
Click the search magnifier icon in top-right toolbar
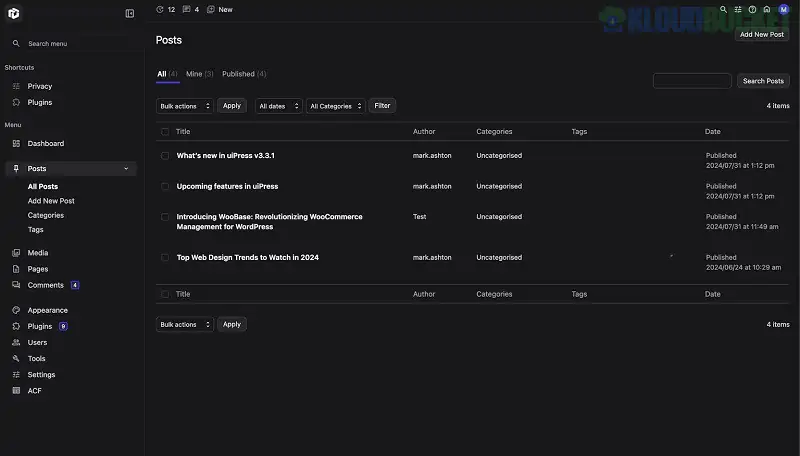724,9
